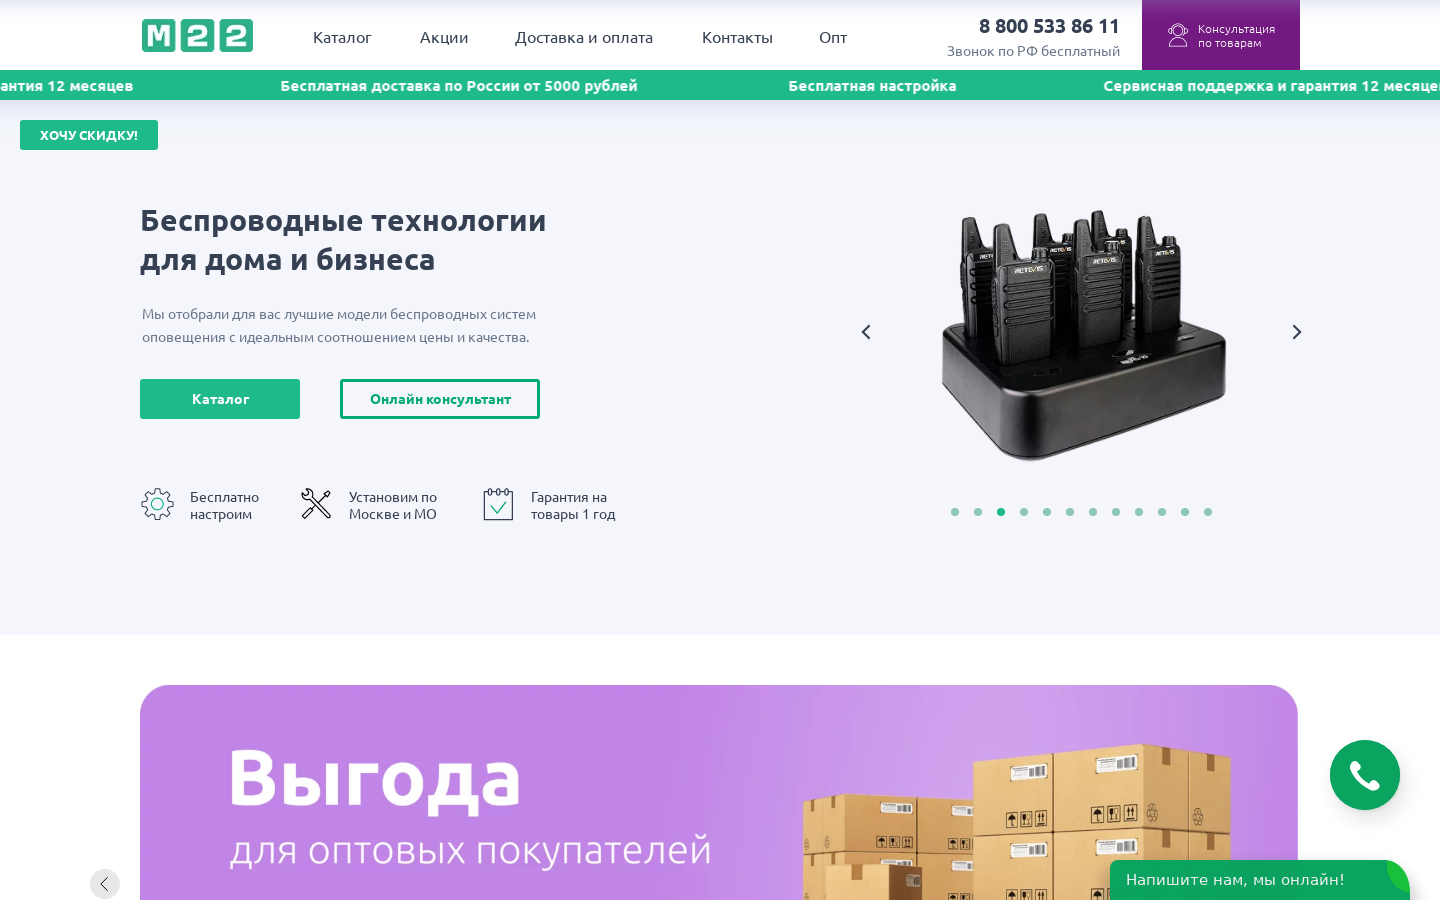Image resolution: width=1440 pixels, height=900 pixels.
Task: Click the green phone call button
Action: coord(1364,775)
